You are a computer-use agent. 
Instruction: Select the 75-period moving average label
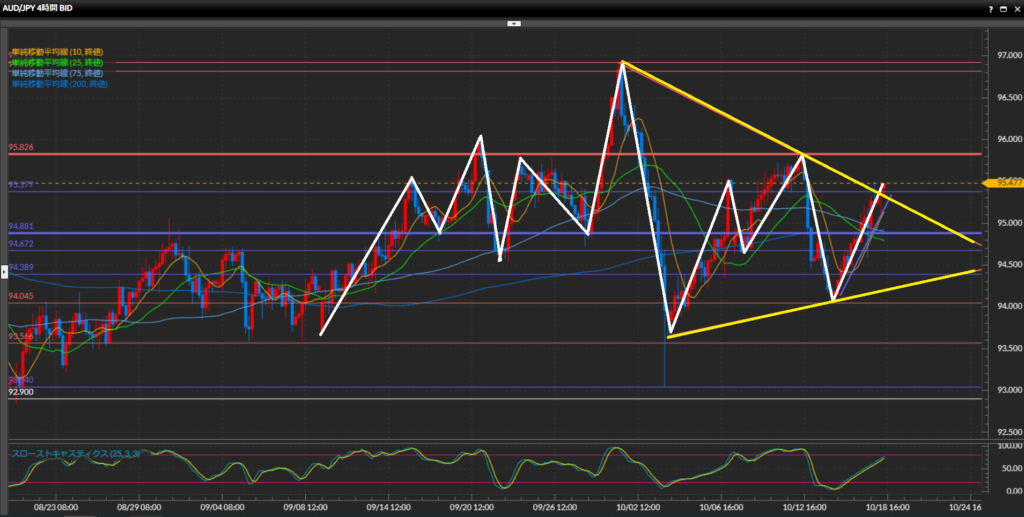(x=57, y=73)
